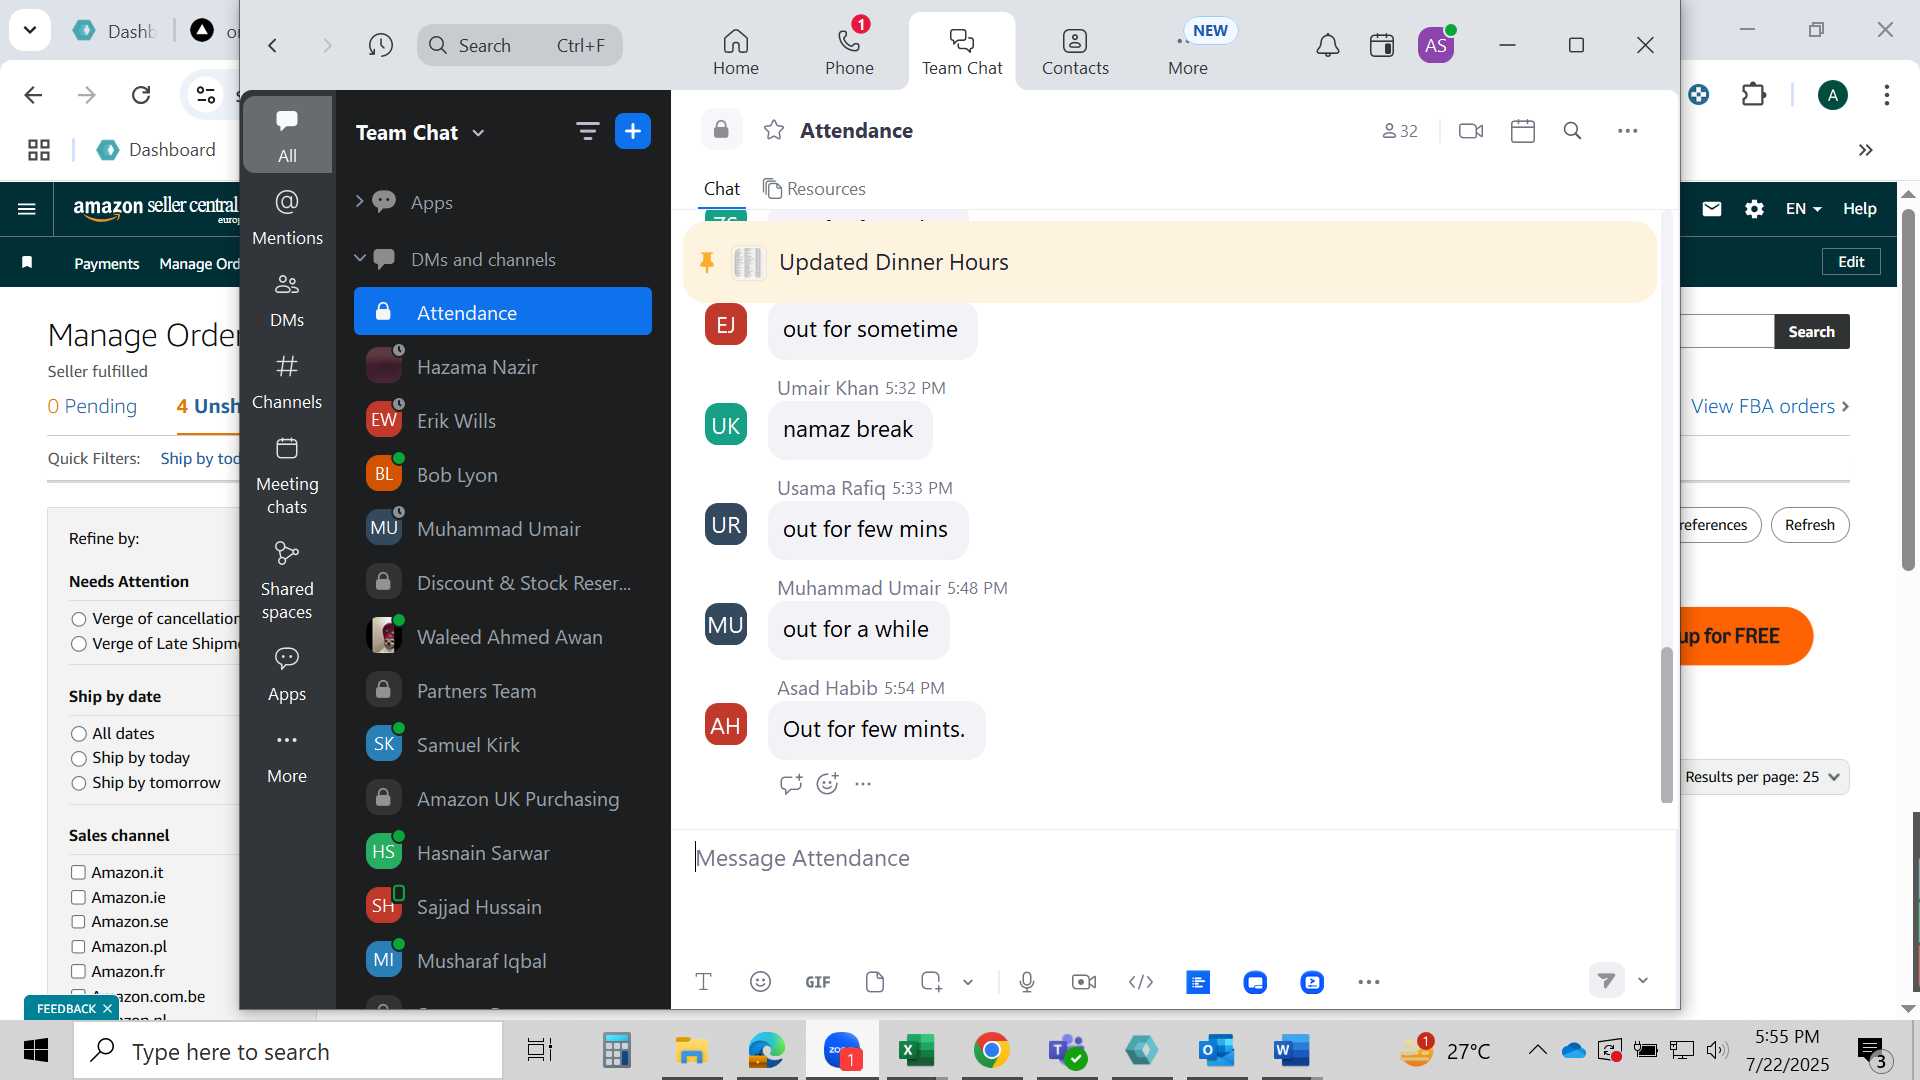This screenshot has width=1920, height=1080.
Task: Expand the Apps section in chat list
Action: (359, 202)
